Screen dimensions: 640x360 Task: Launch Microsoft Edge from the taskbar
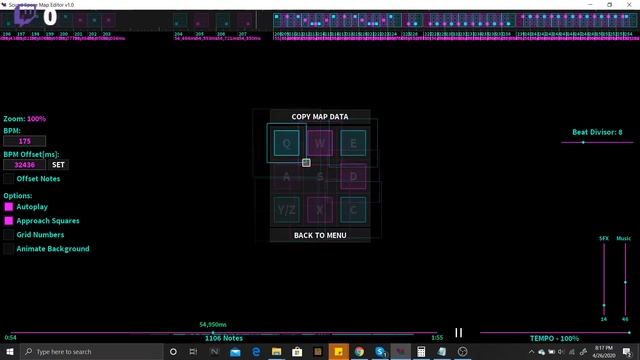[x=256, y=351]
